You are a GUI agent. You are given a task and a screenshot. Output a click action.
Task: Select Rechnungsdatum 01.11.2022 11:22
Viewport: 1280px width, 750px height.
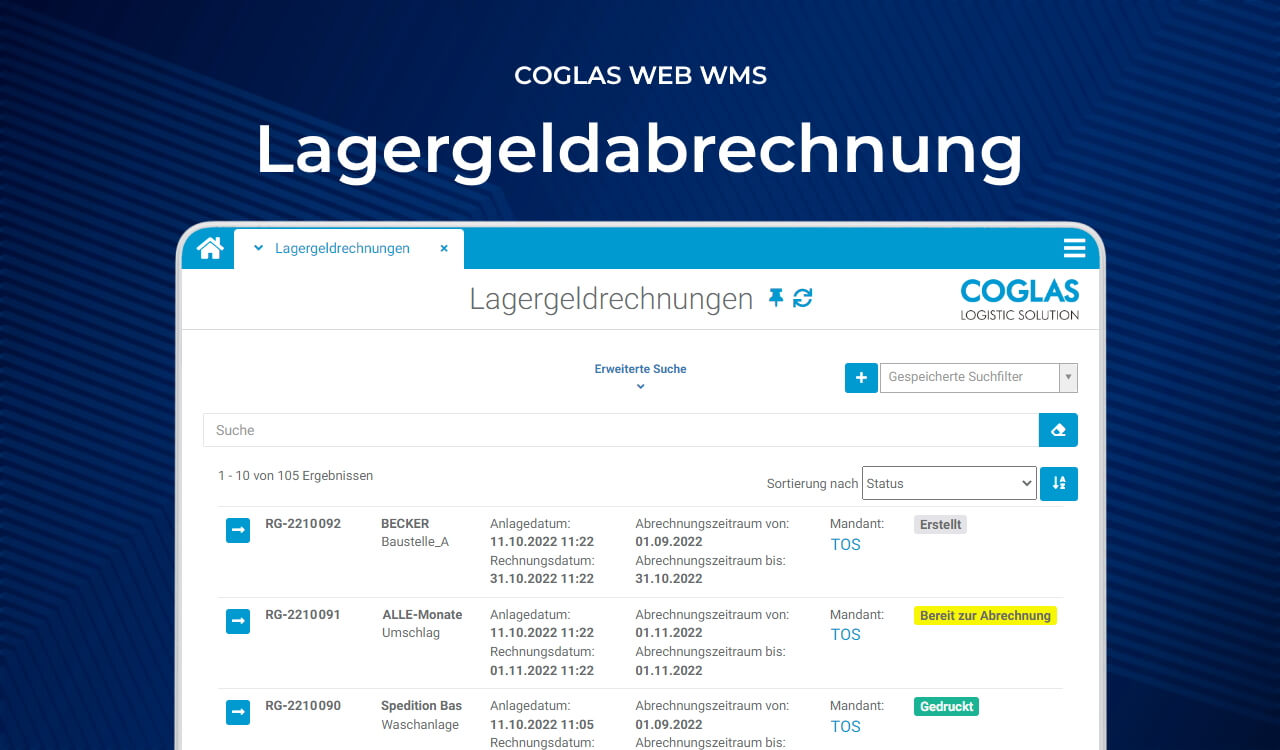point(542,670)
